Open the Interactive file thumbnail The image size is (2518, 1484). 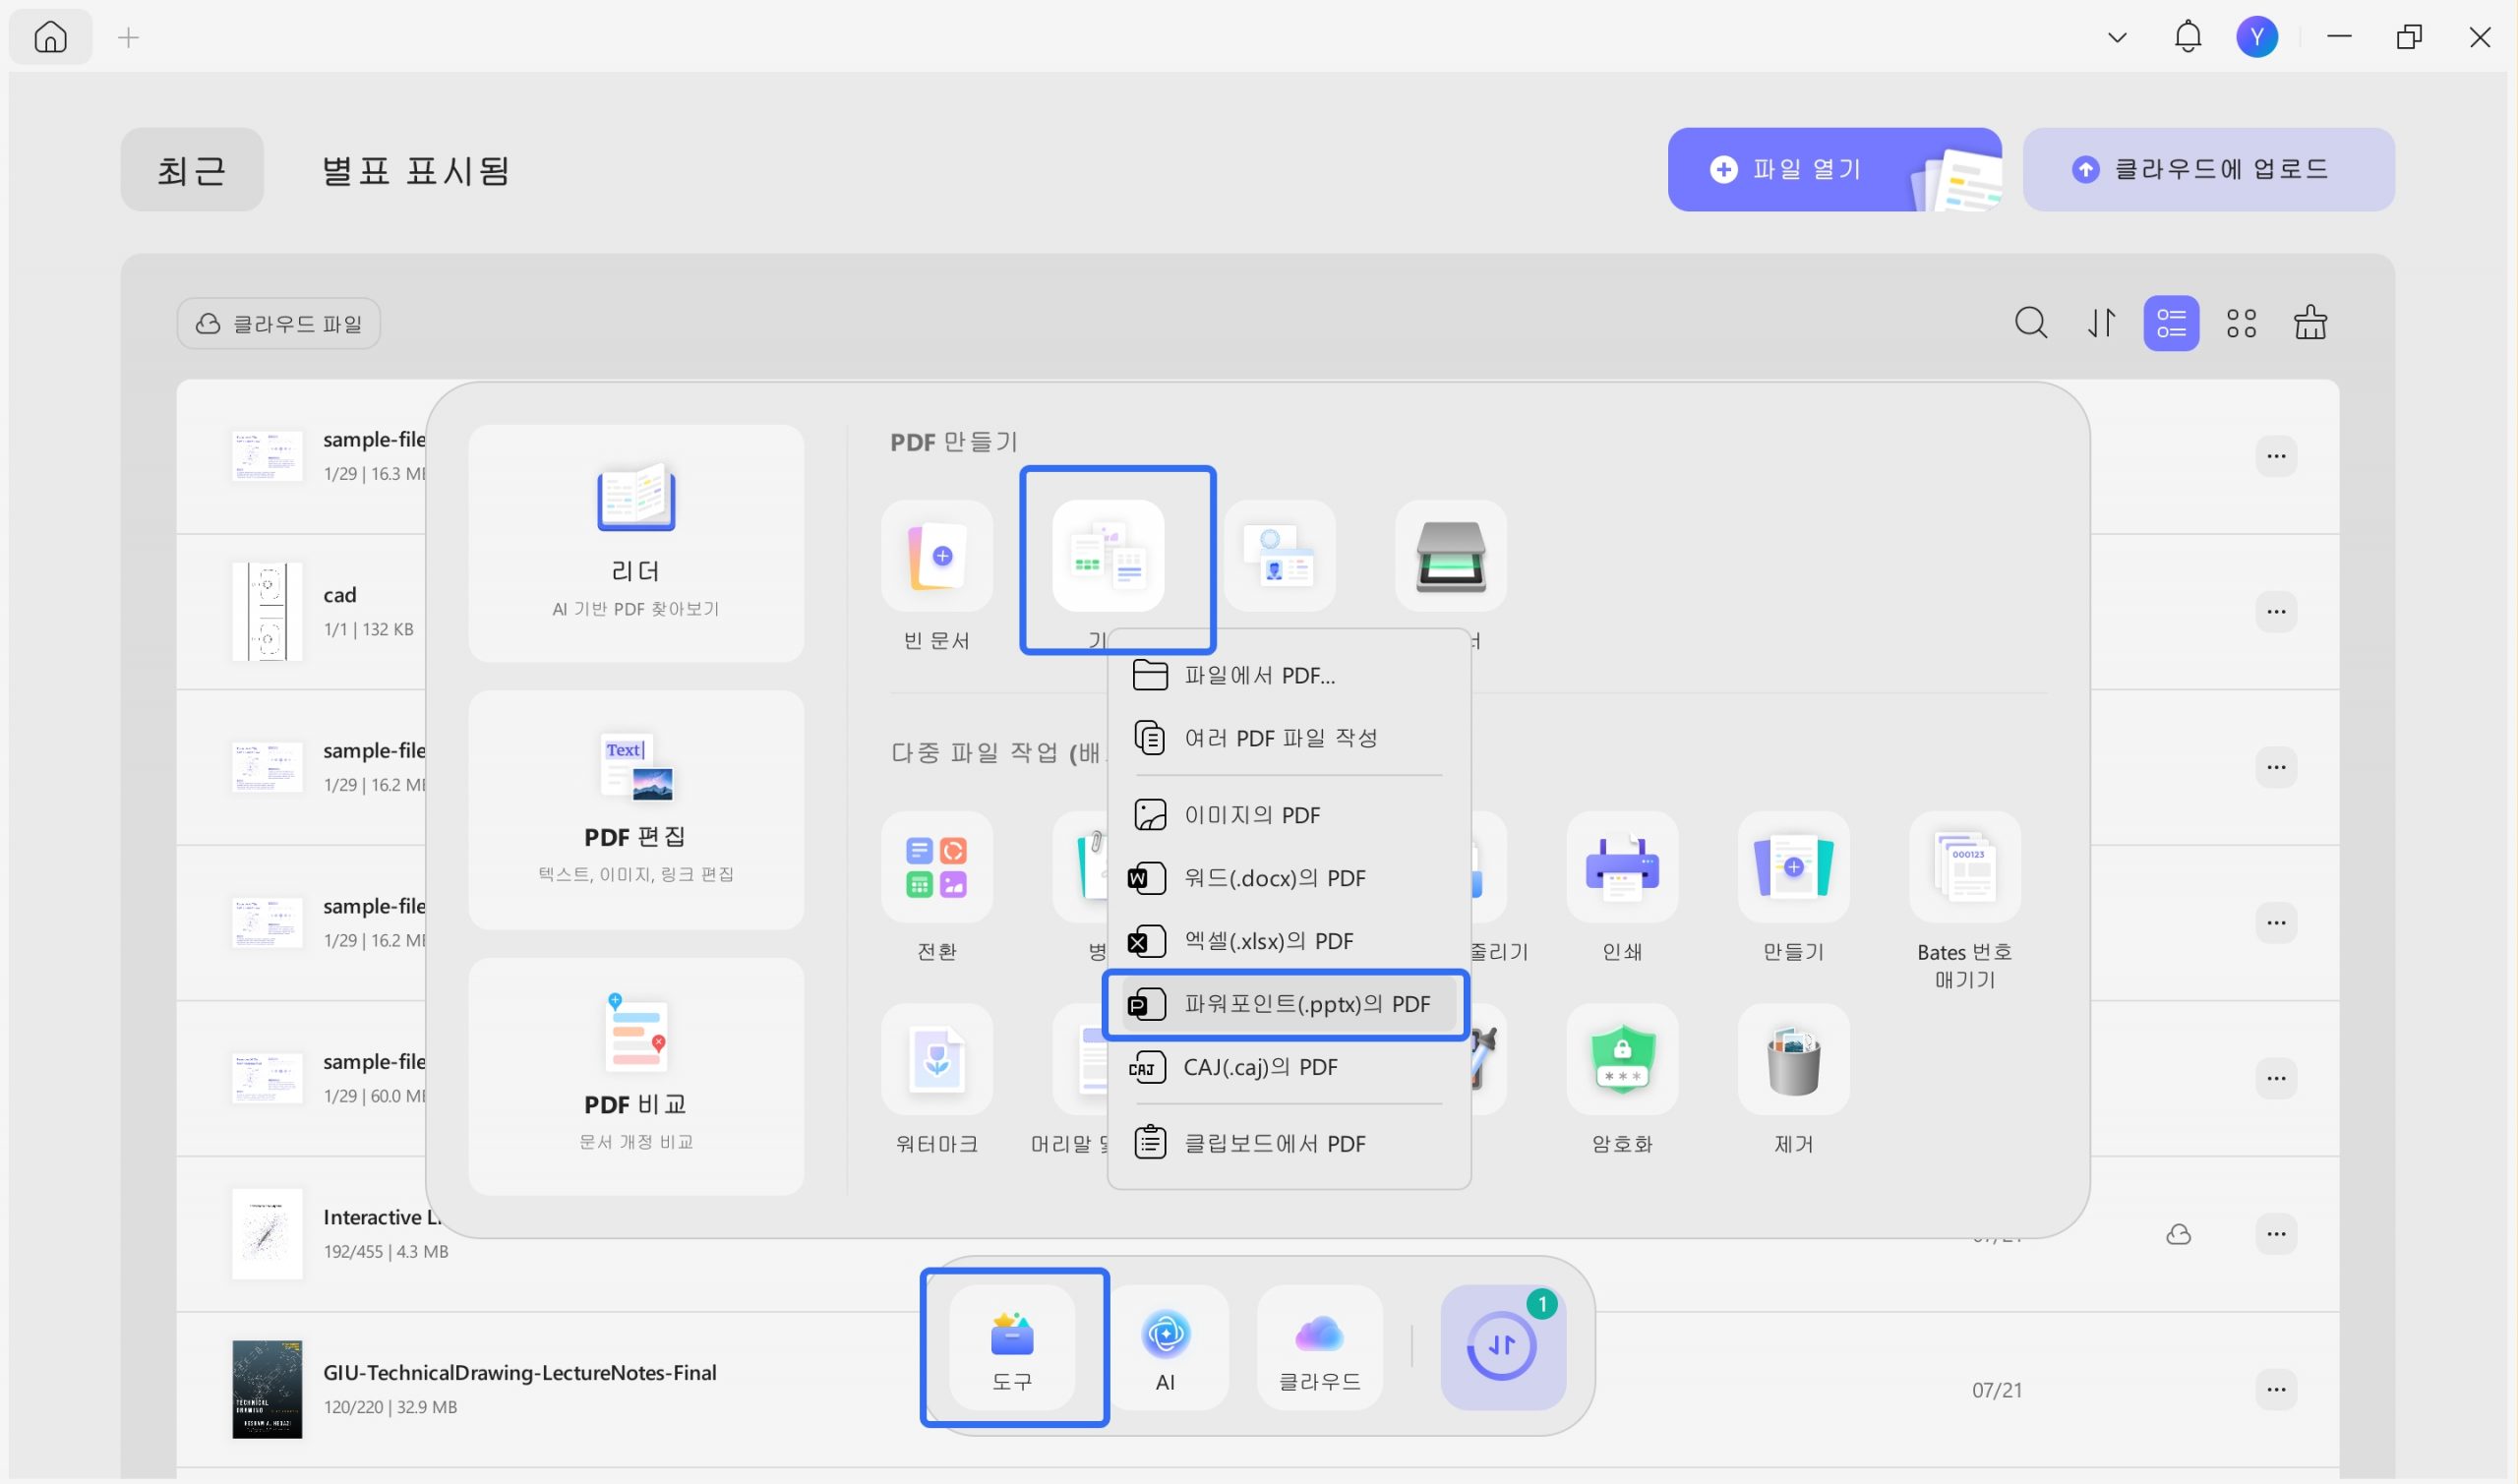(x=267, y=1234)
